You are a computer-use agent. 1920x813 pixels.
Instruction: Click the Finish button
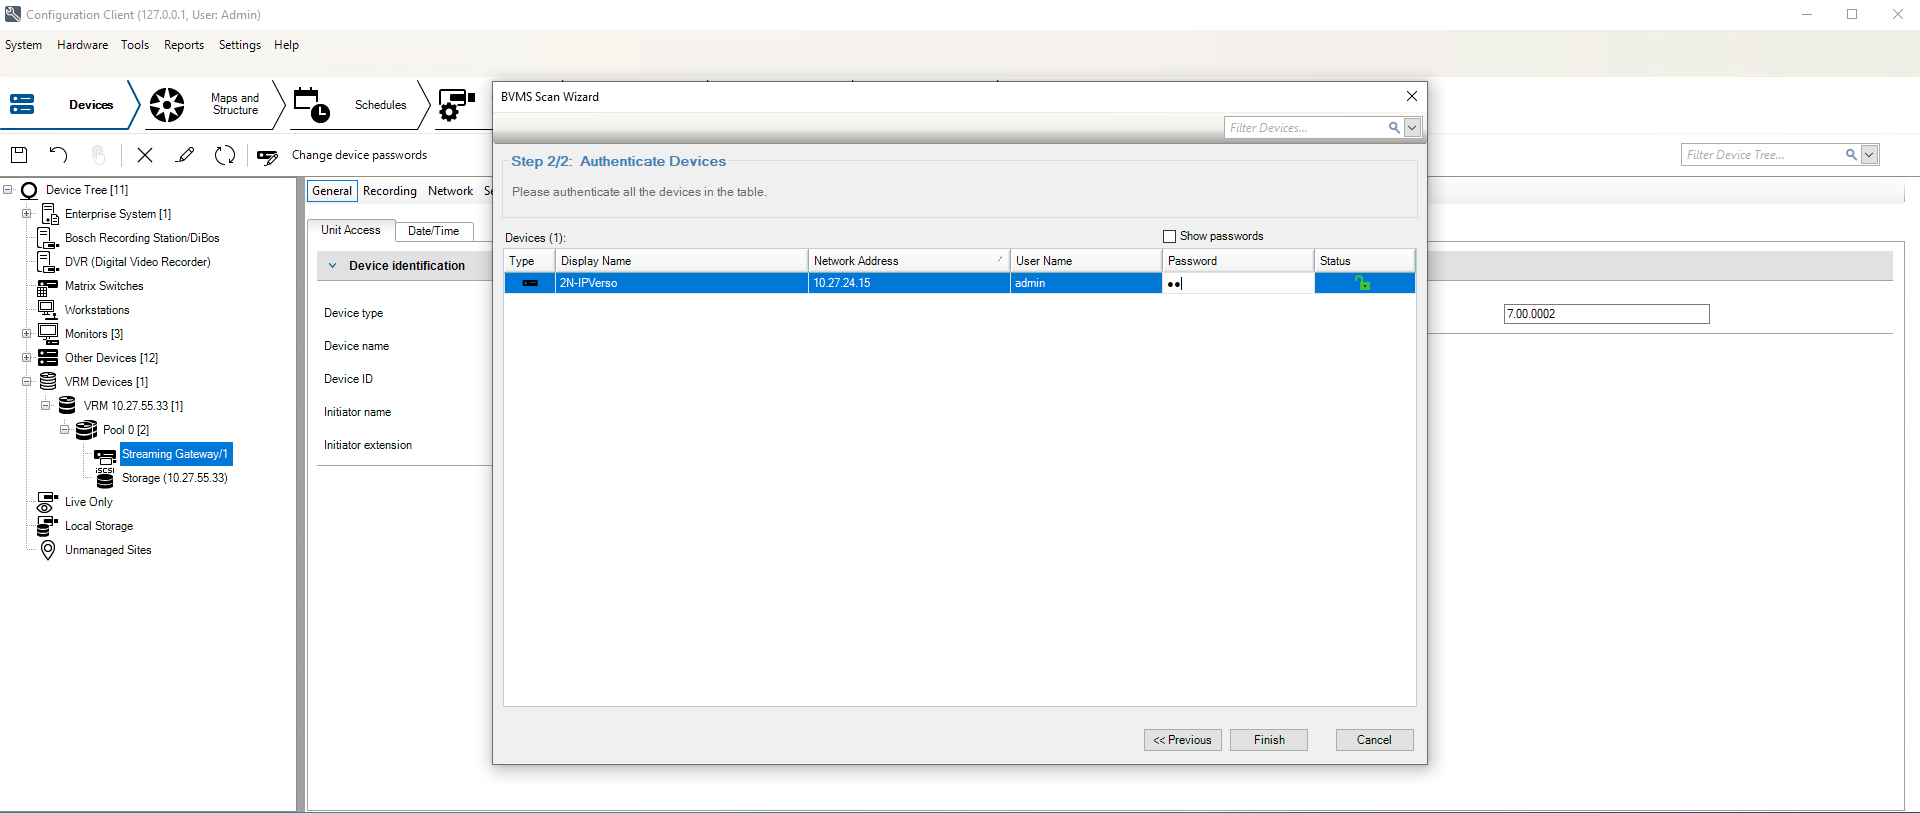pyautogui.click(x=1268, y=740)
